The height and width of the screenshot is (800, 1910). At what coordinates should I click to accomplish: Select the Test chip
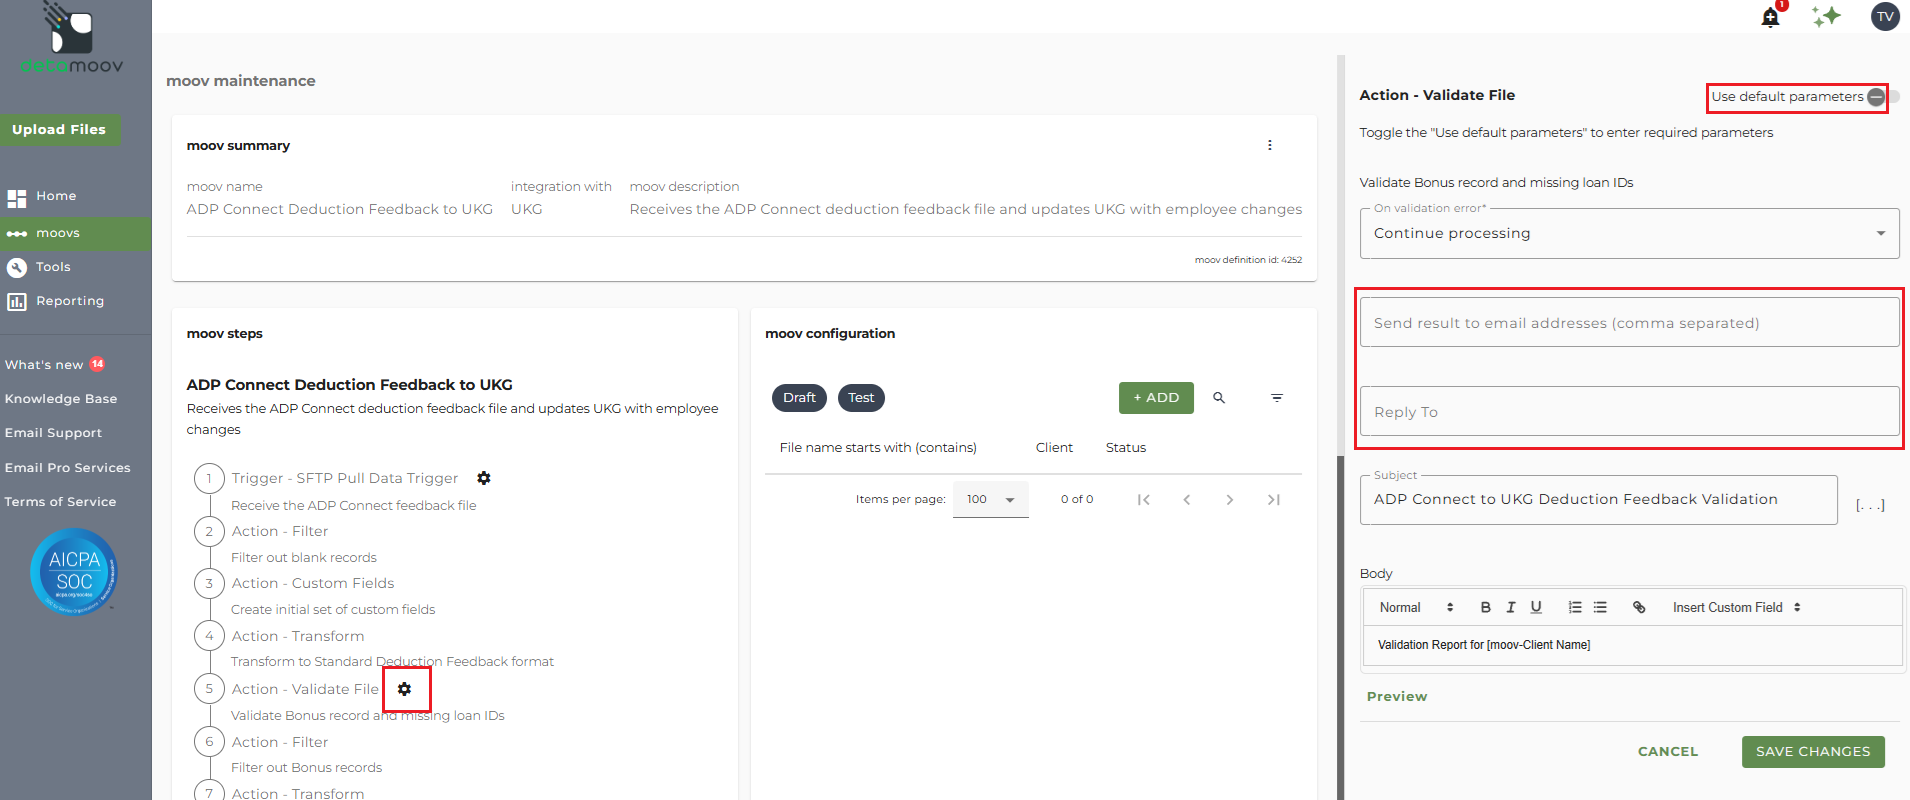point(861,398)
